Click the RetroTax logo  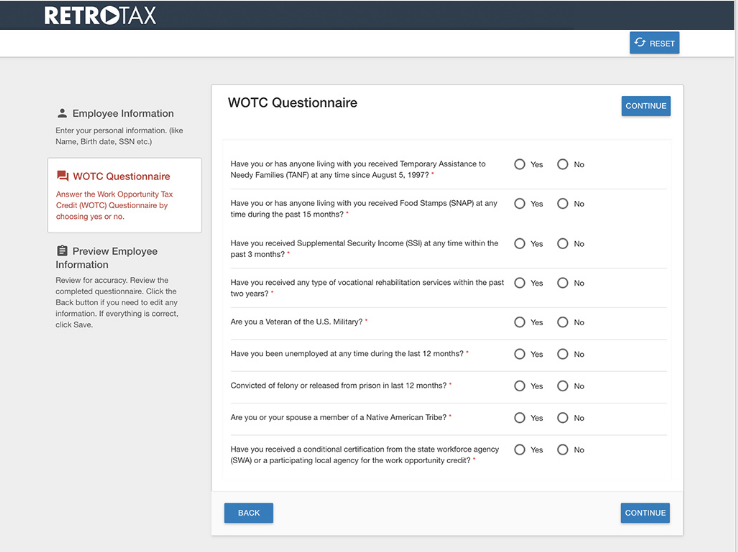[100, 15]
